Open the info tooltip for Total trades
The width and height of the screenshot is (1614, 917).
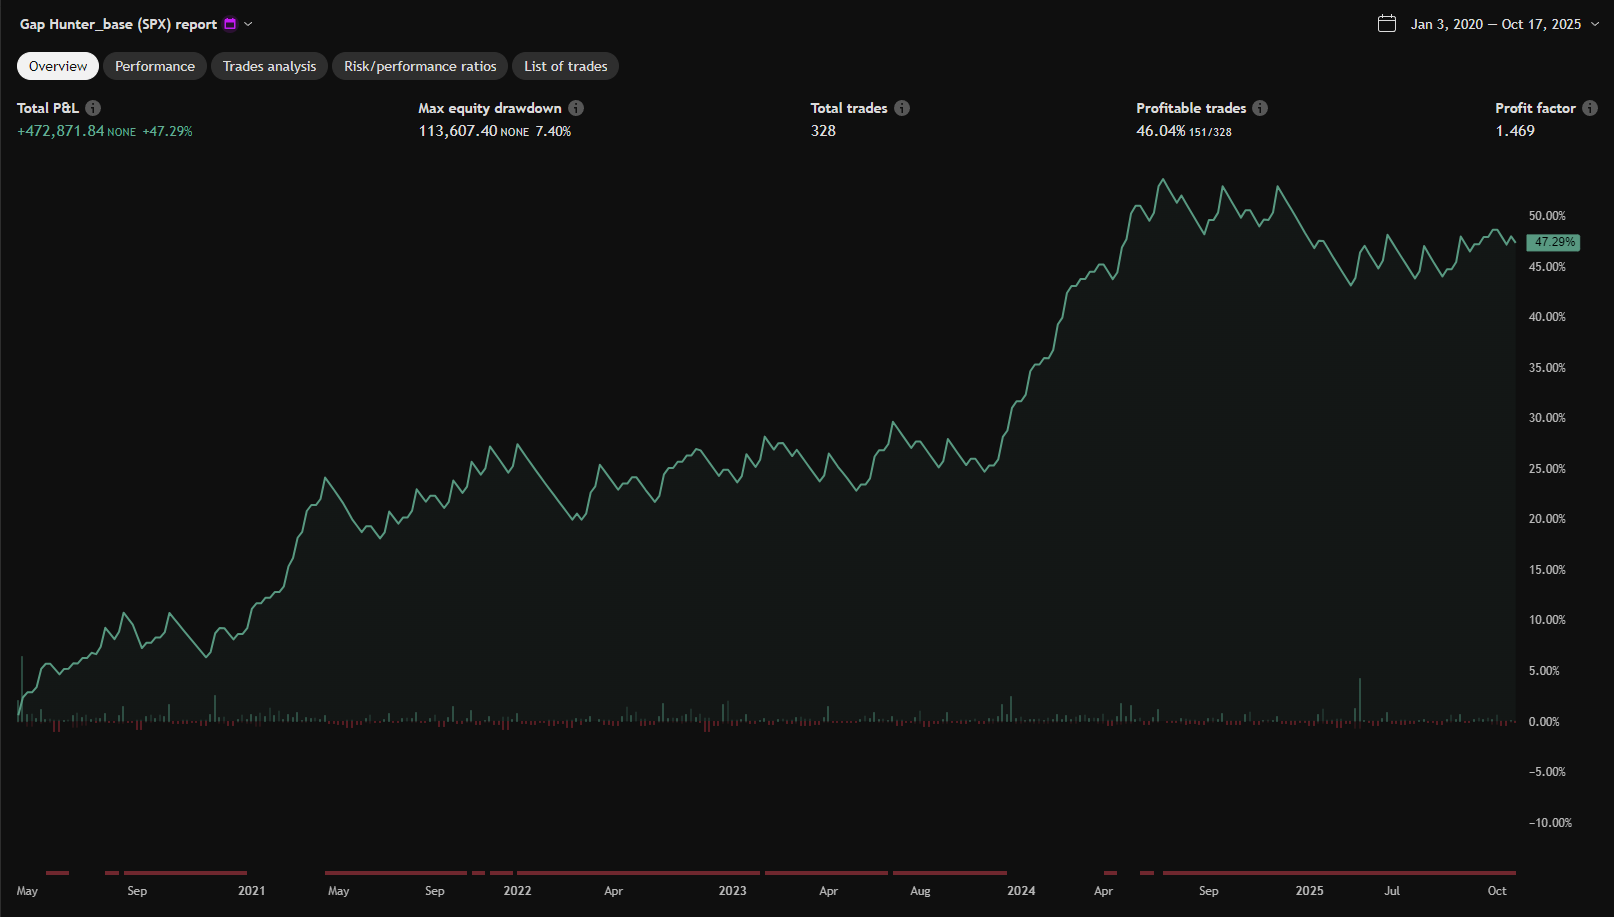pos(902,108)
